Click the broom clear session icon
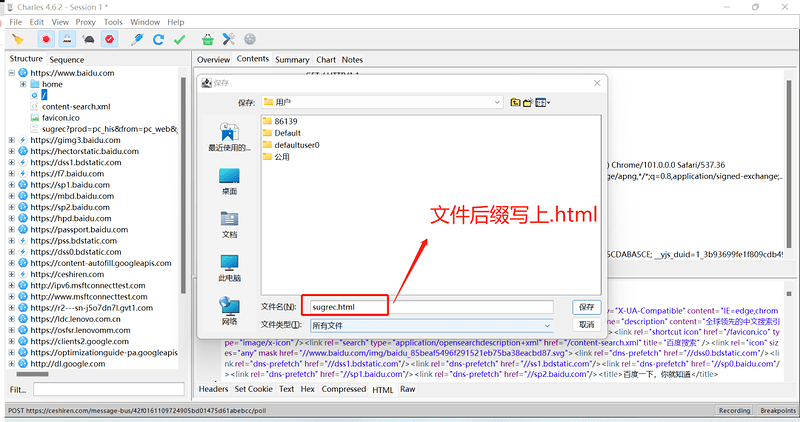 point(18,39)
